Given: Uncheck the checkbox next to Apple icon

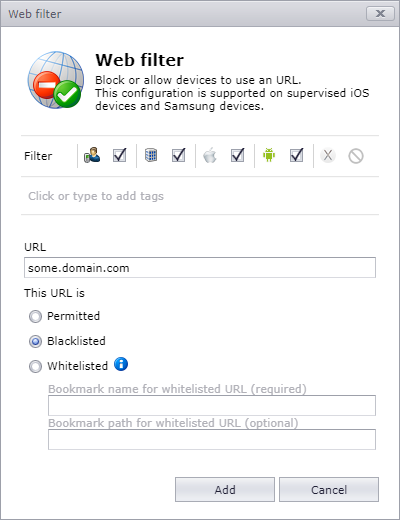Looking at the screenshot, I should pos(237,155).
